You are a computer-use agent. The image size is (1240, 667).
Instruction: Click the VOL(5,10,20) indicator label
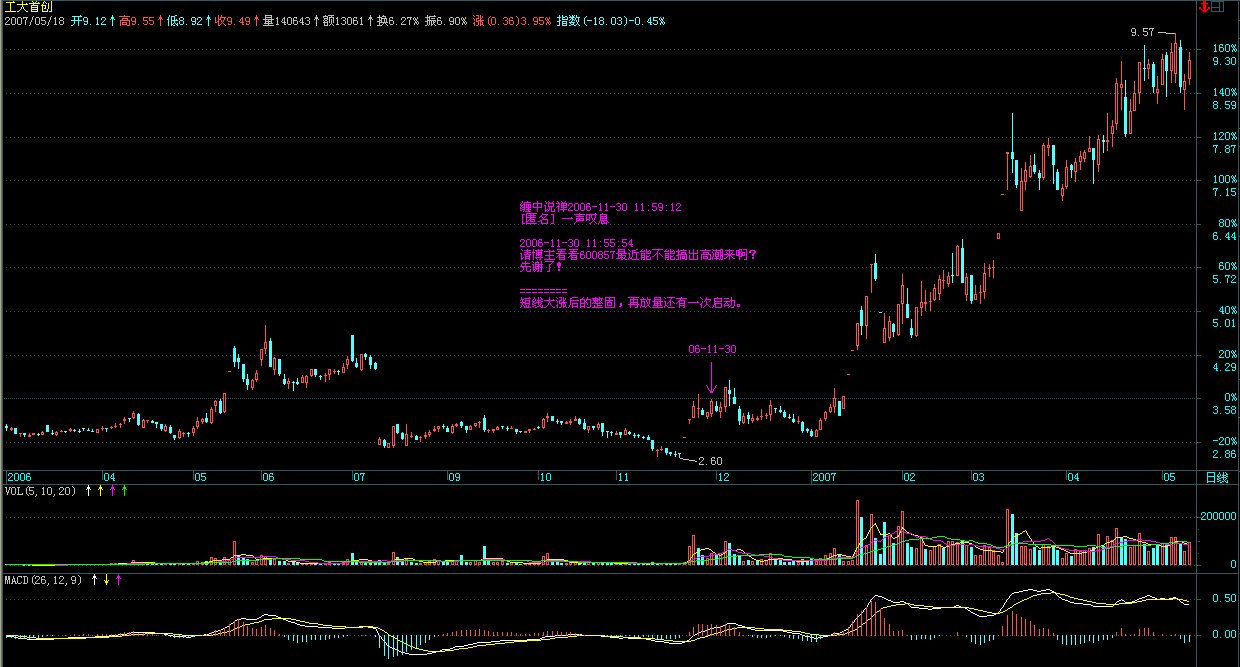point(40,491)
